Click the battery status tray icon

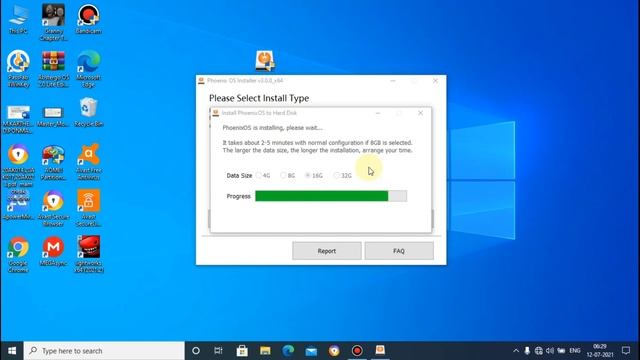click(561, 351)
